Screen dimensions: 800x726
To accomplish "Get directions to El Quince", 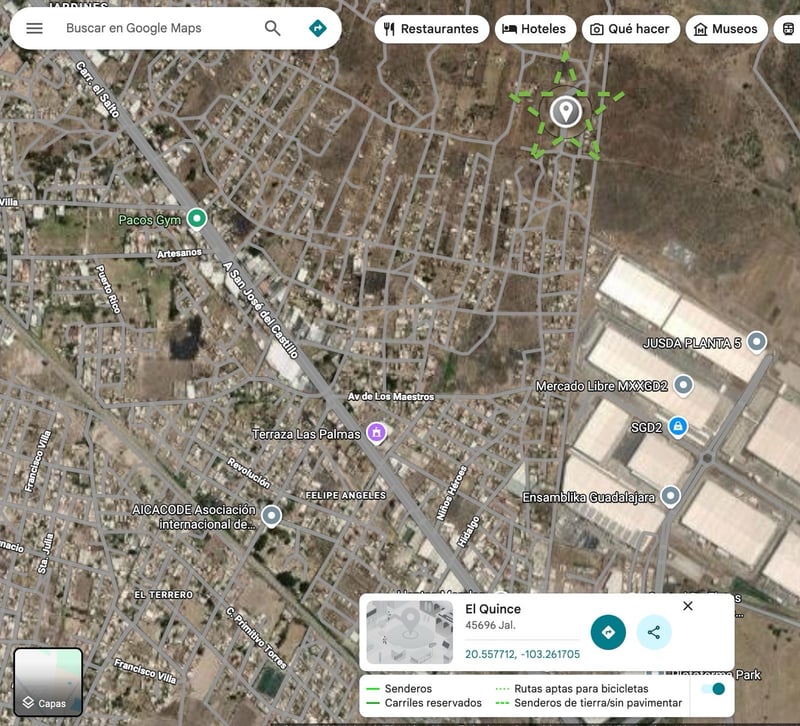I will [608, 632].
